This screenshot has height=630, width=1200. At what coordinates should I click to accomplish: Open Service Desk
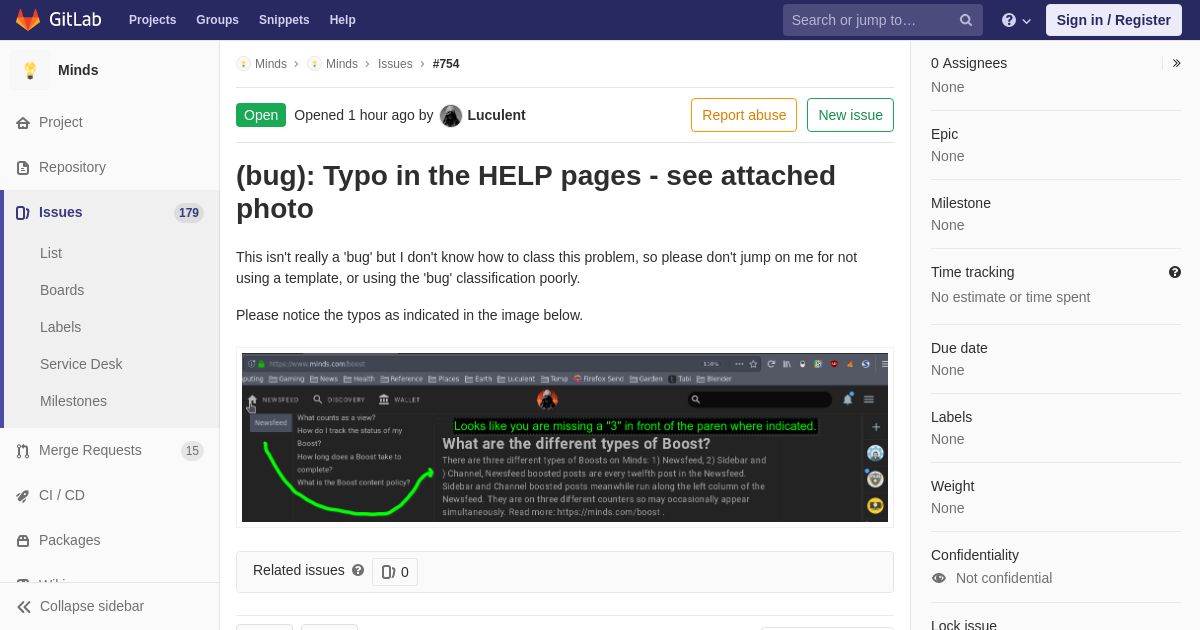pyautogui.click(x=81, y=364)
